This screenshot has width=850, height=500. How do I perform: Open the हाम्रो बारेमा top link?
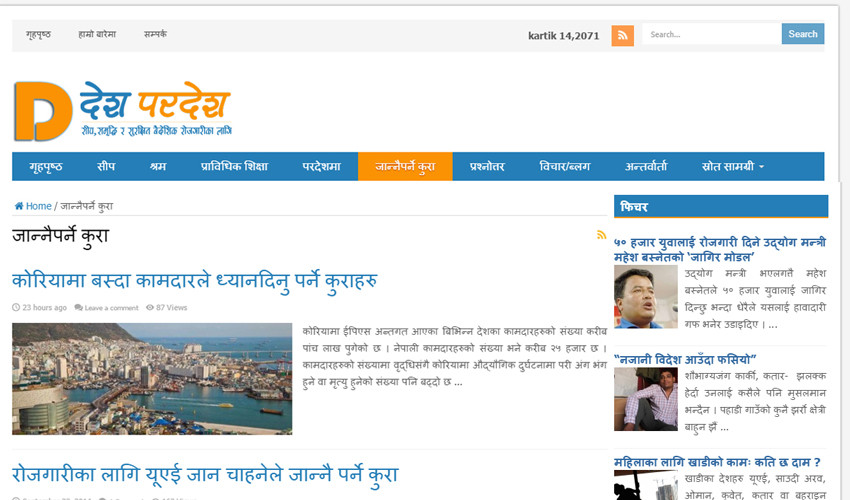(x=97, y=34)
